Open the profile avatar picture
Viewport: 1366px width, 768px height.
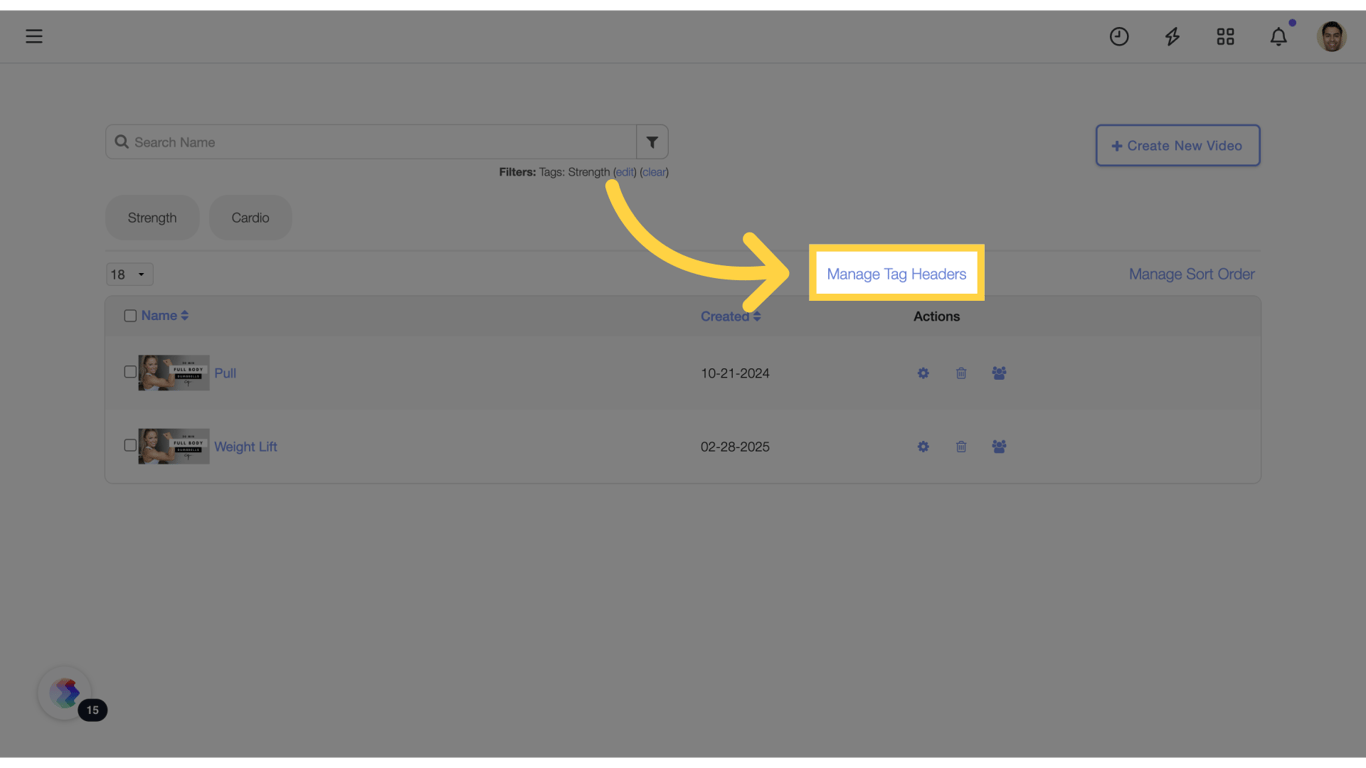tap(1331, 36)
